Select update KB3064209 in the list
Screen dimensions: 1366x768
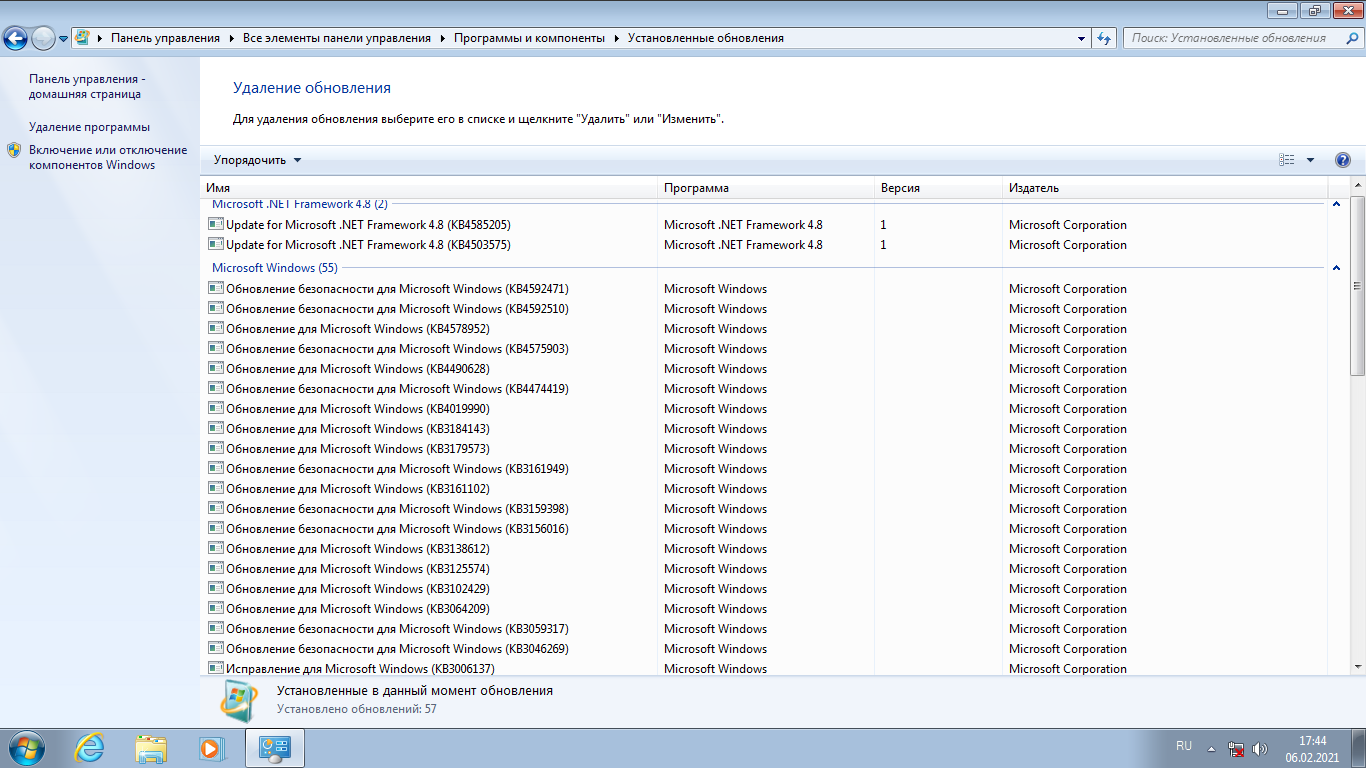[765, 609]
